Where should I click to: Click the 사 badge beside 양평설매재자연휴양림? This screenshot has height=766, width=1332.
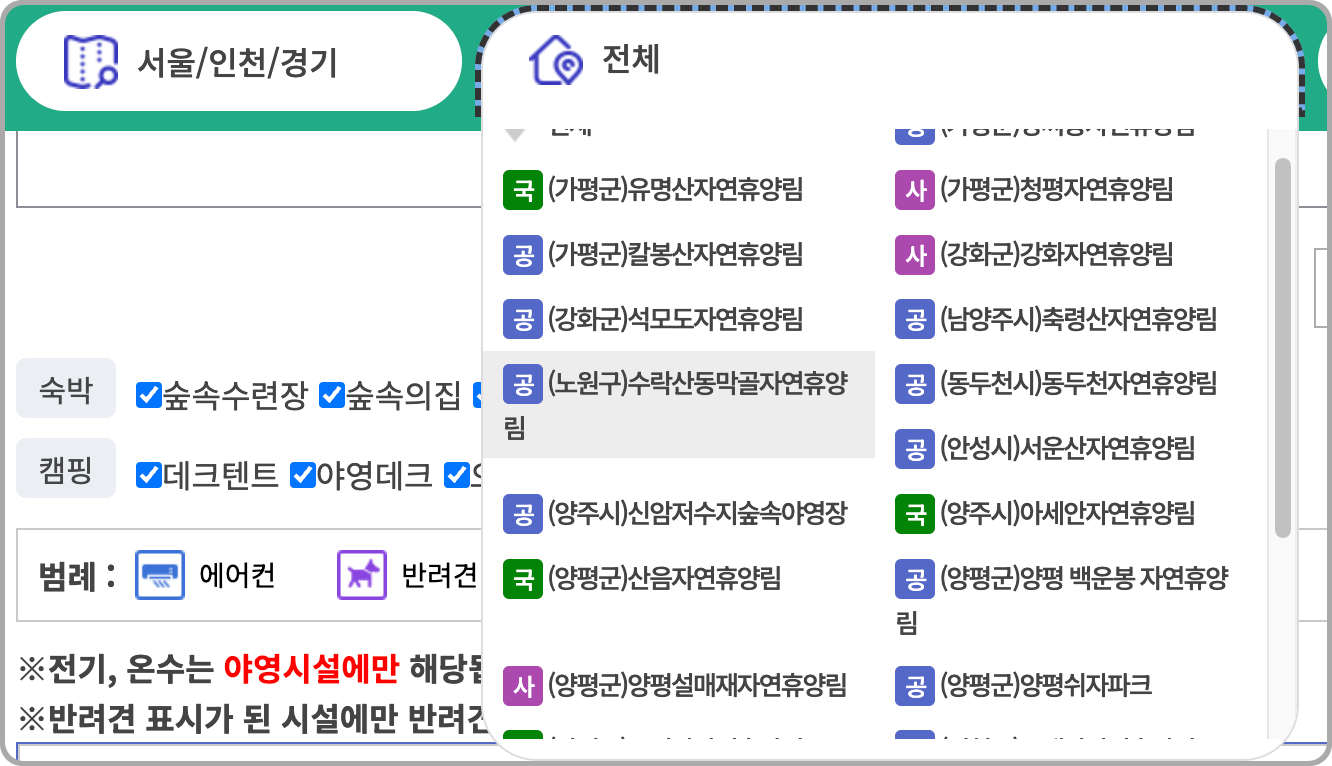(522, 685)
